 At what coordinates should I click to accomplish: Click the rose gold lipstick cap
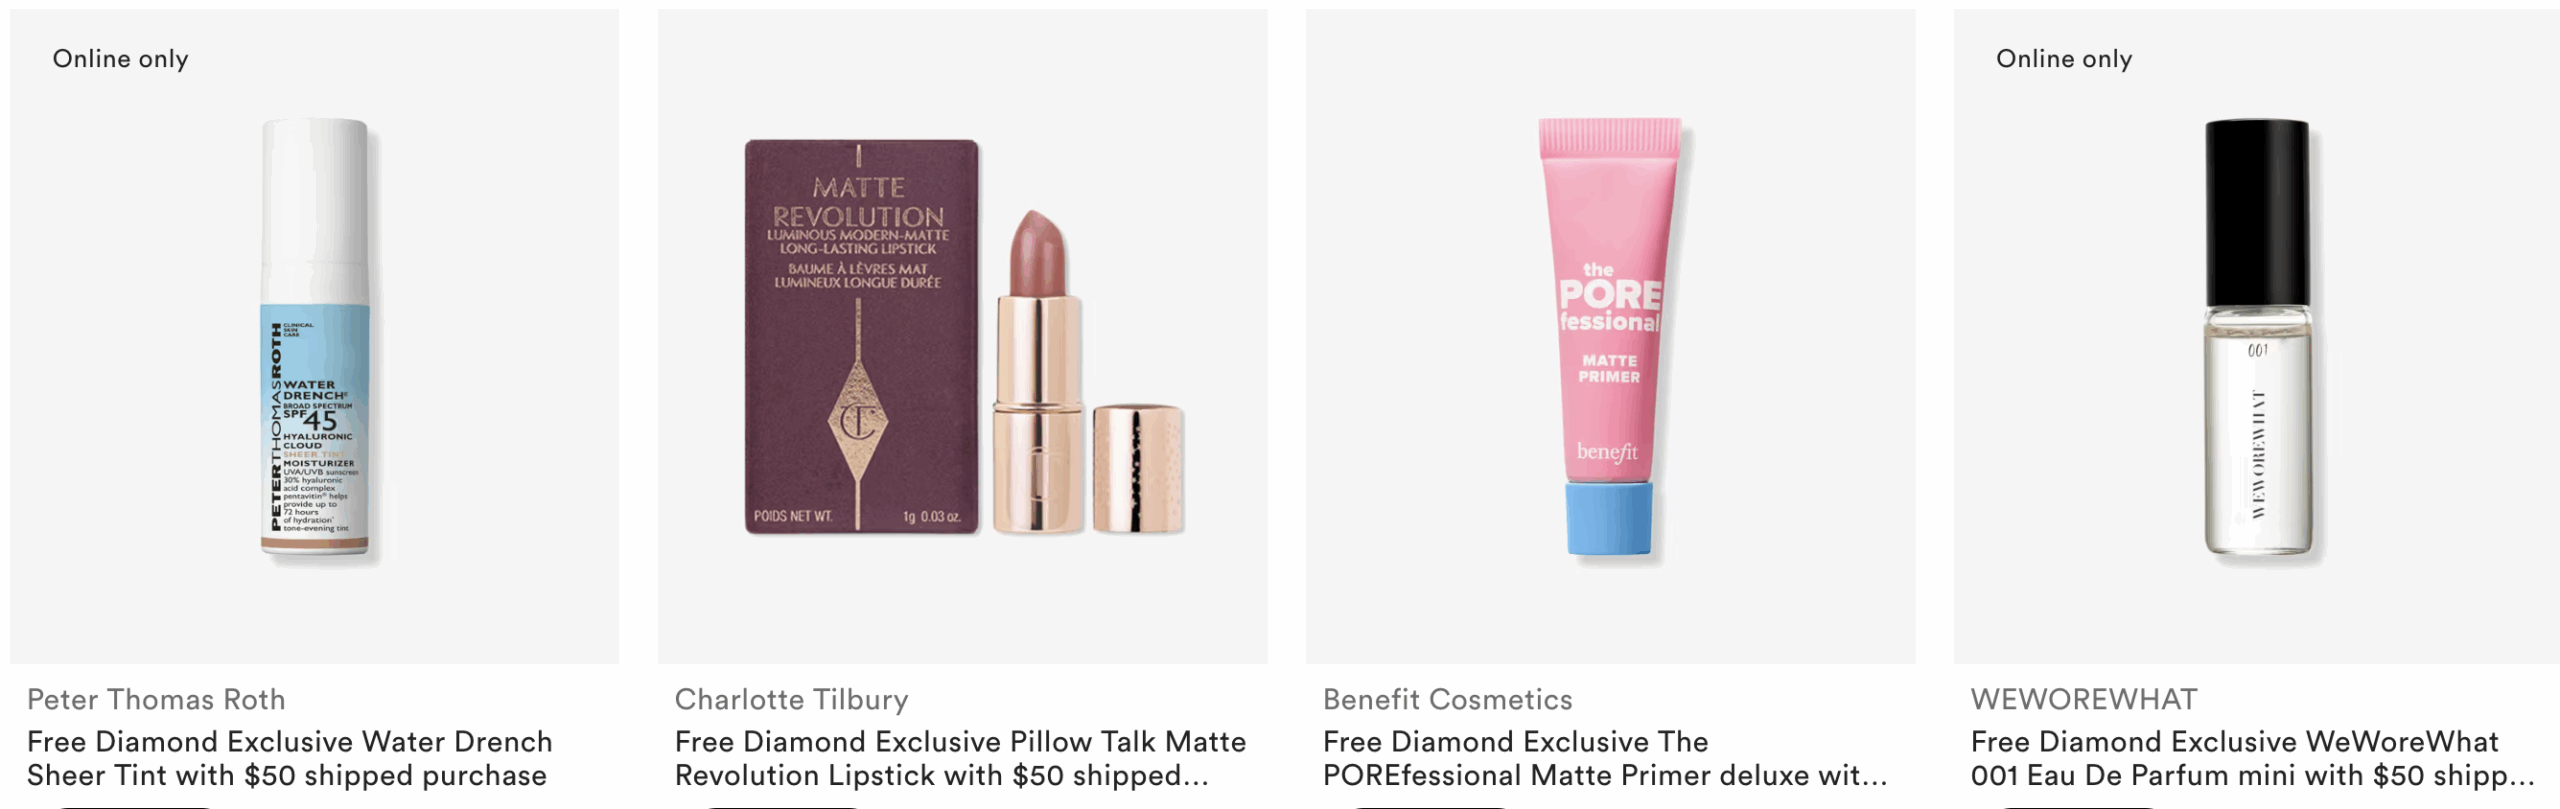(x=1138, y=468)
